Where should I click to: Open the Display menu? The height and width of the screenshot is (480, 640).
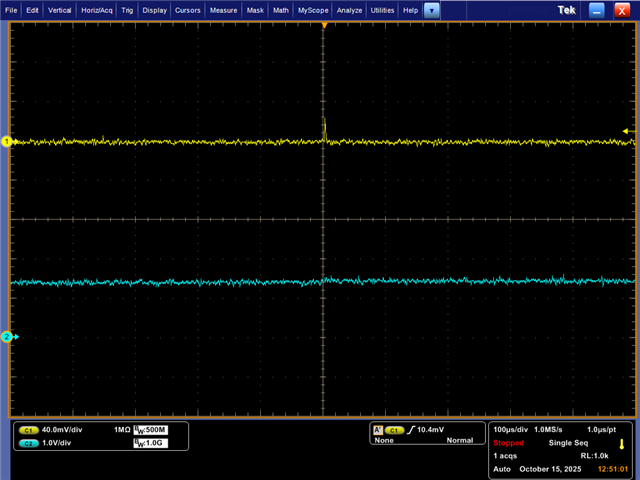click(154, 10)
